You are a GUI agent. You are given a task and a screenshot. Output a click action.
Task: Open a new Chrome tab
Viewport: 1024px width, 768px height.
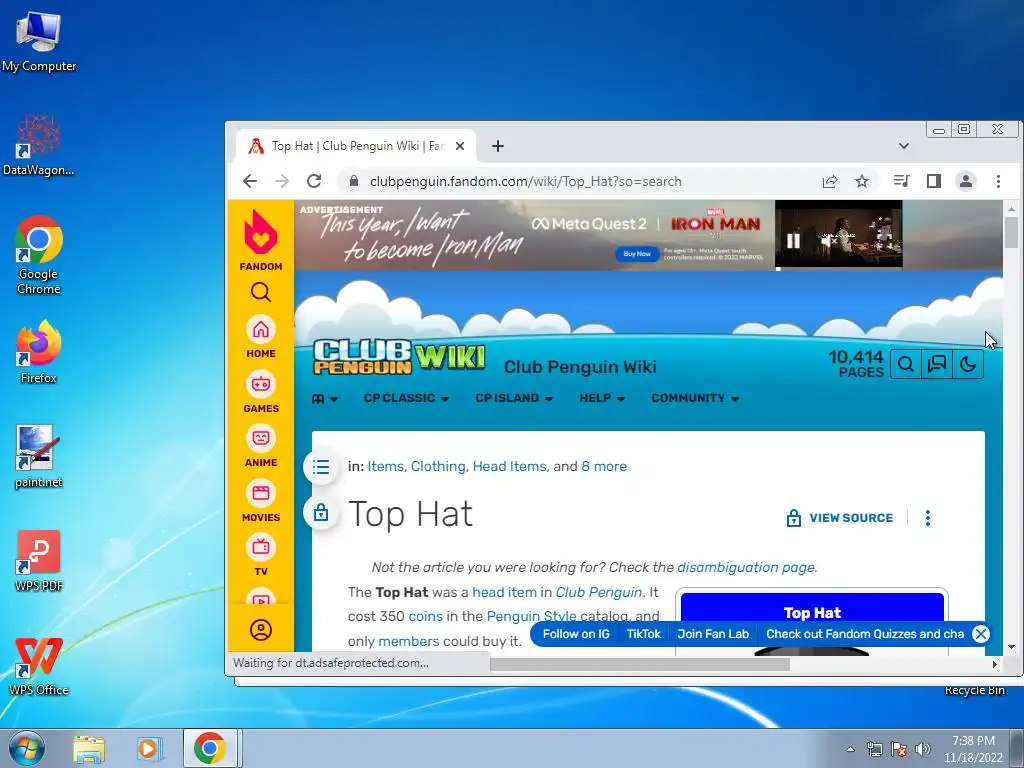pos(498,146)
